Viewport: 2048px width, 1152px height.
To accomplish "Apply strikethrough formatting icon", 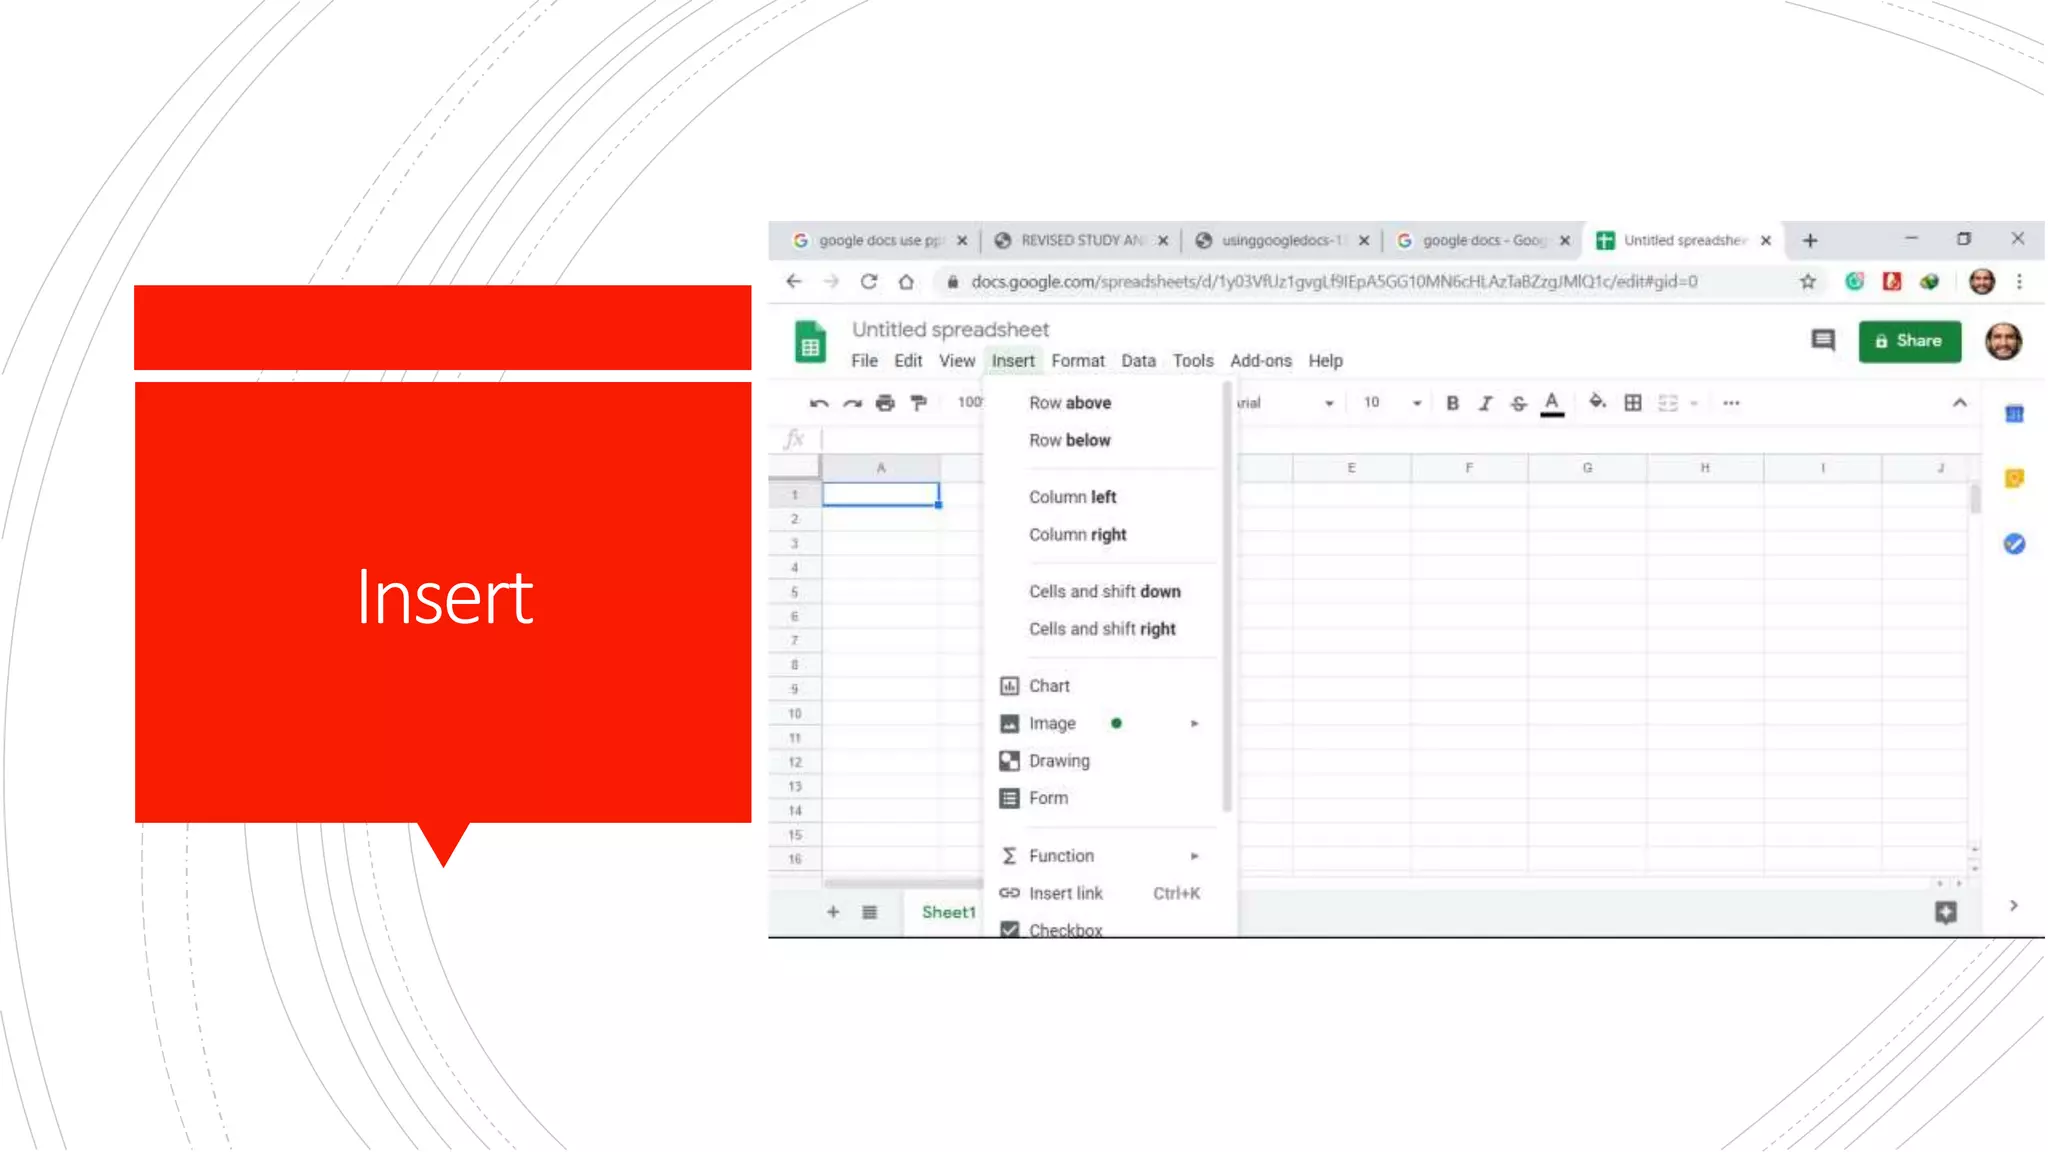I will point(1518,403).
